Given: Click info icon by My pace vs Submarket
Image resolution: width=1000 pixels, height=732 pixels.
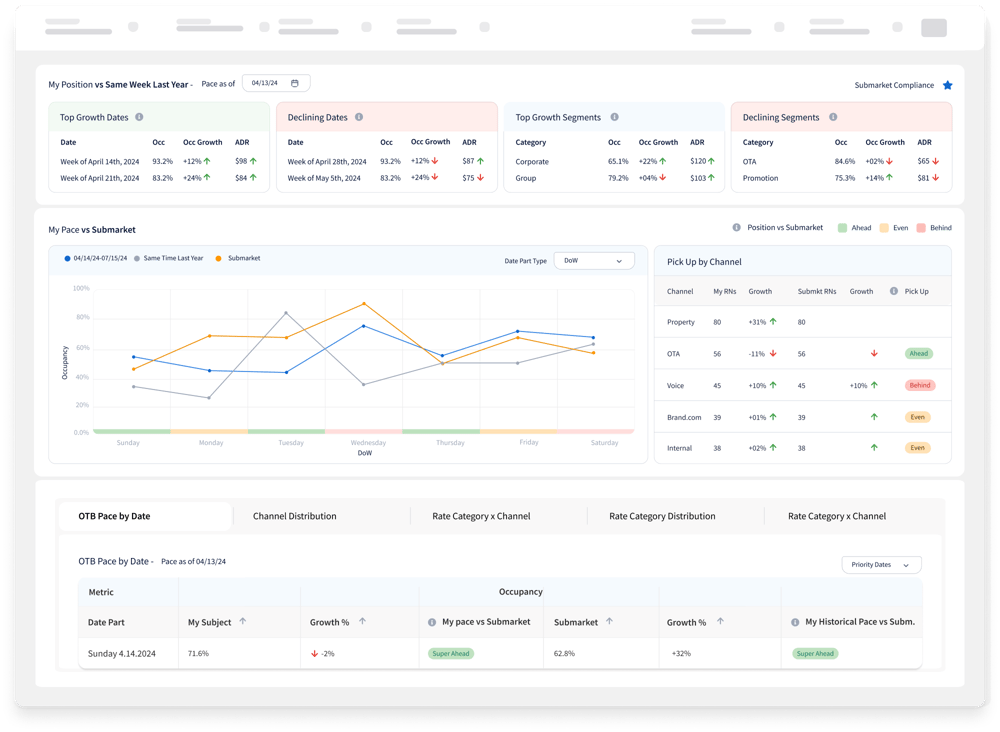Looking at the screenshot, I should pyautogui.click(x=432, y=622).
